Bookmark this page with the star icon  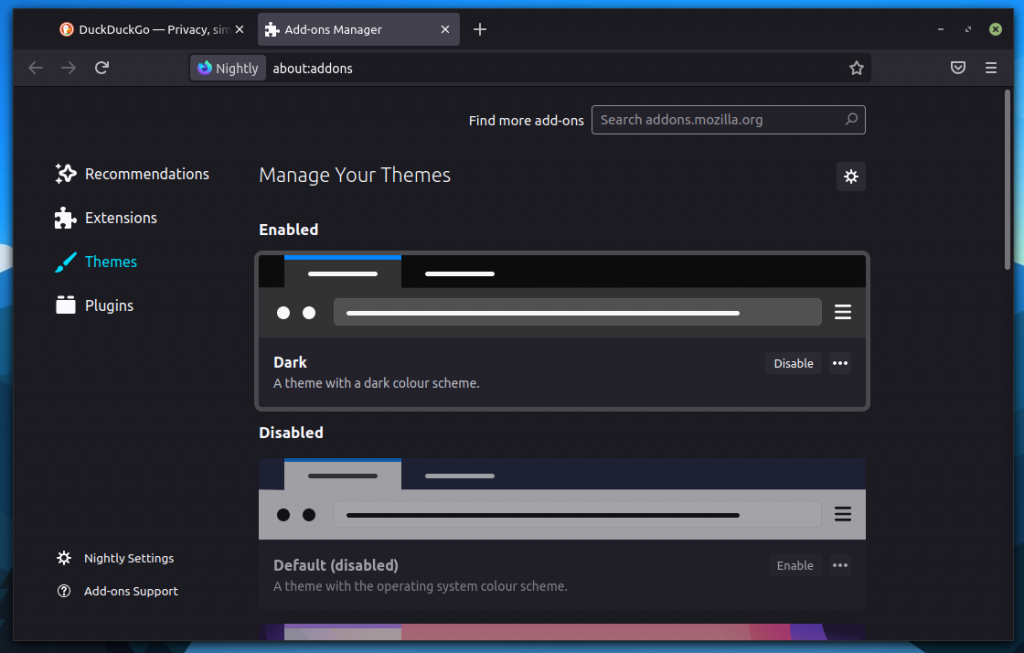tap(856, 68)
